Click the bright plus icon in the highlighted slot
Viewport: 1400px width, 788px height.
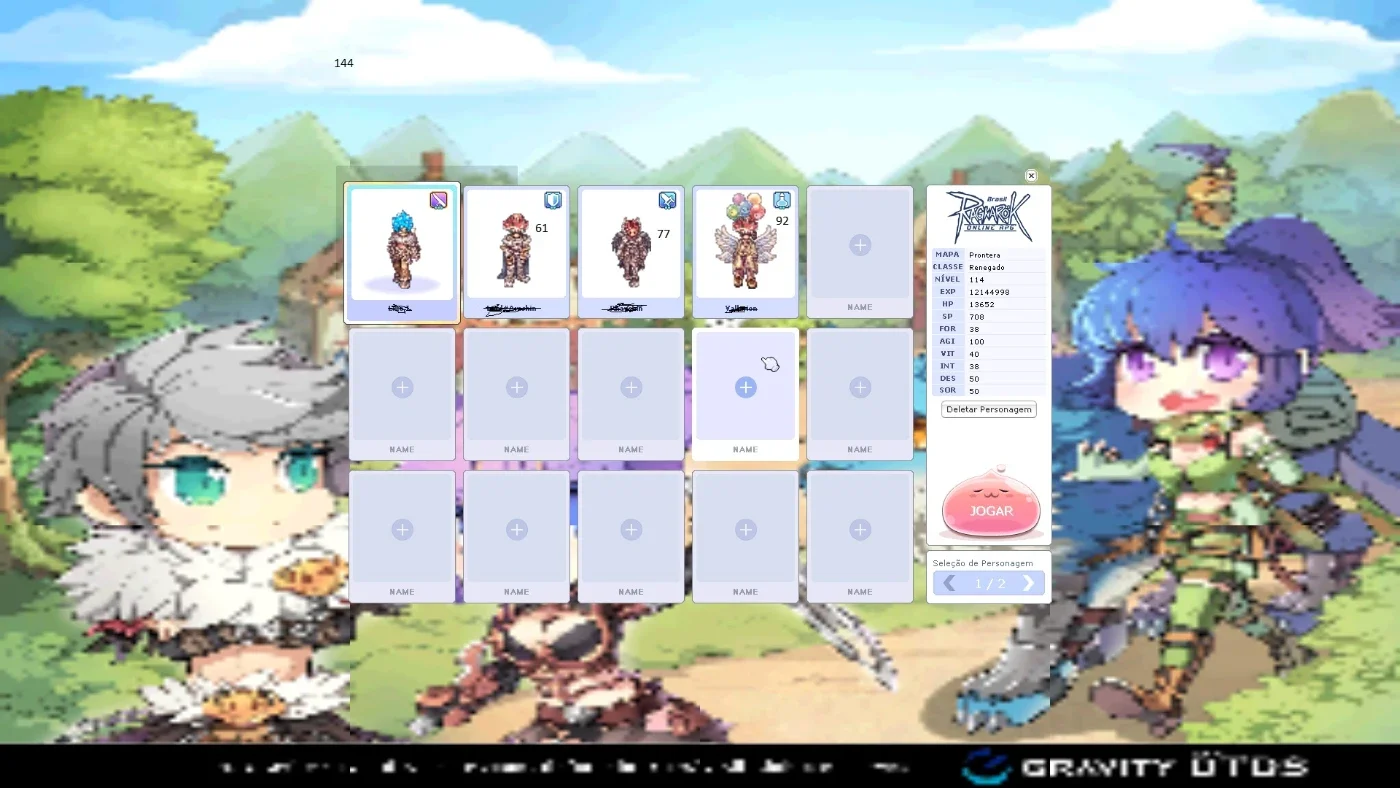pos(745,387)
